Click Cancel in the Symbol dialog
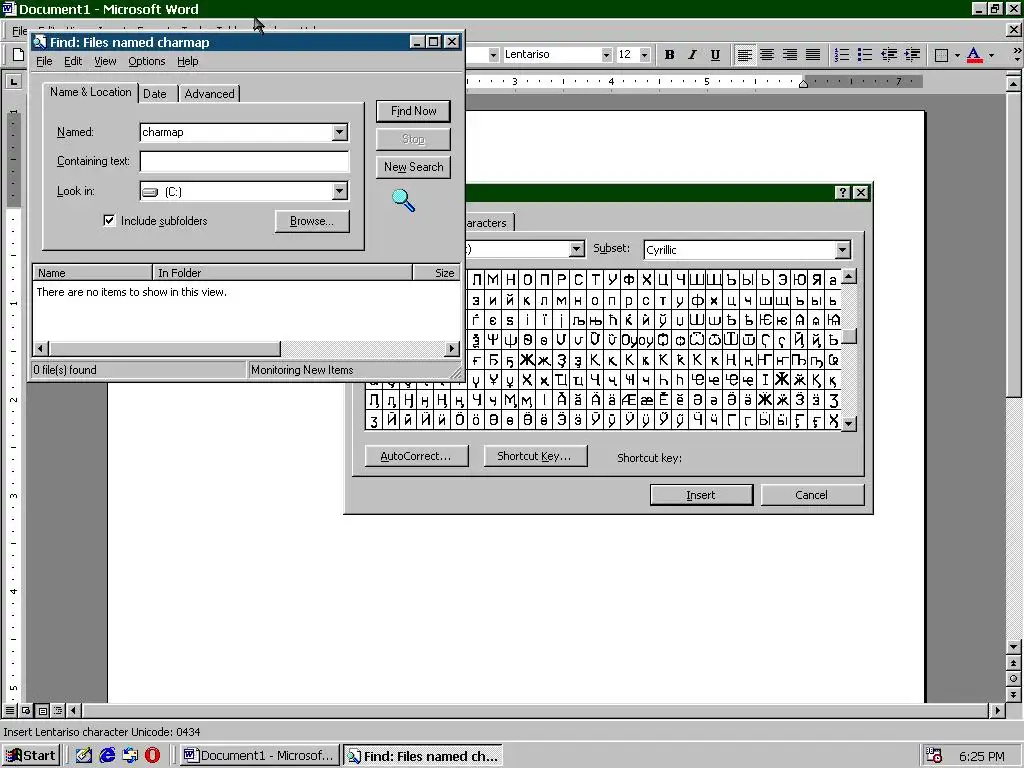This screenshot has height=768, width=1024. pyautogui.click(x=812, y=495)
